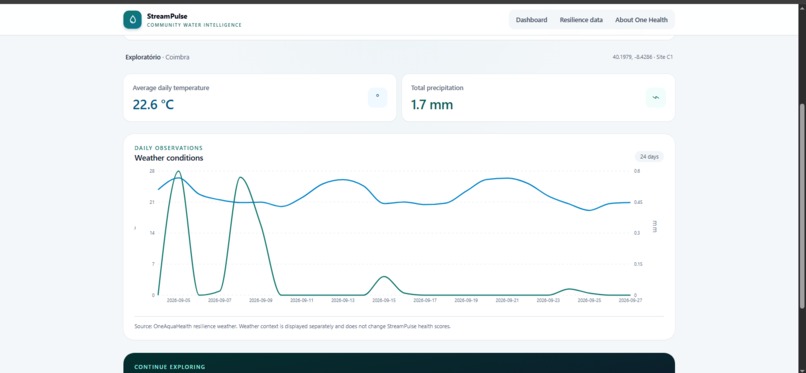
Task: Click the StreamPulse water drop logo icon
Action: [132, 20]
